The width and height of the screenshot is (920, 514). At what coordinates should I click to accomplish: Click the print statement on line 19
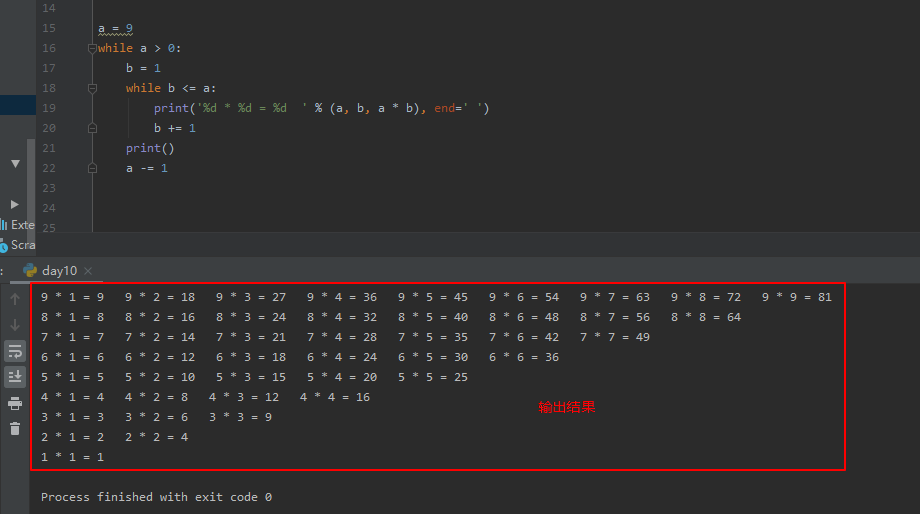point(322,108)
